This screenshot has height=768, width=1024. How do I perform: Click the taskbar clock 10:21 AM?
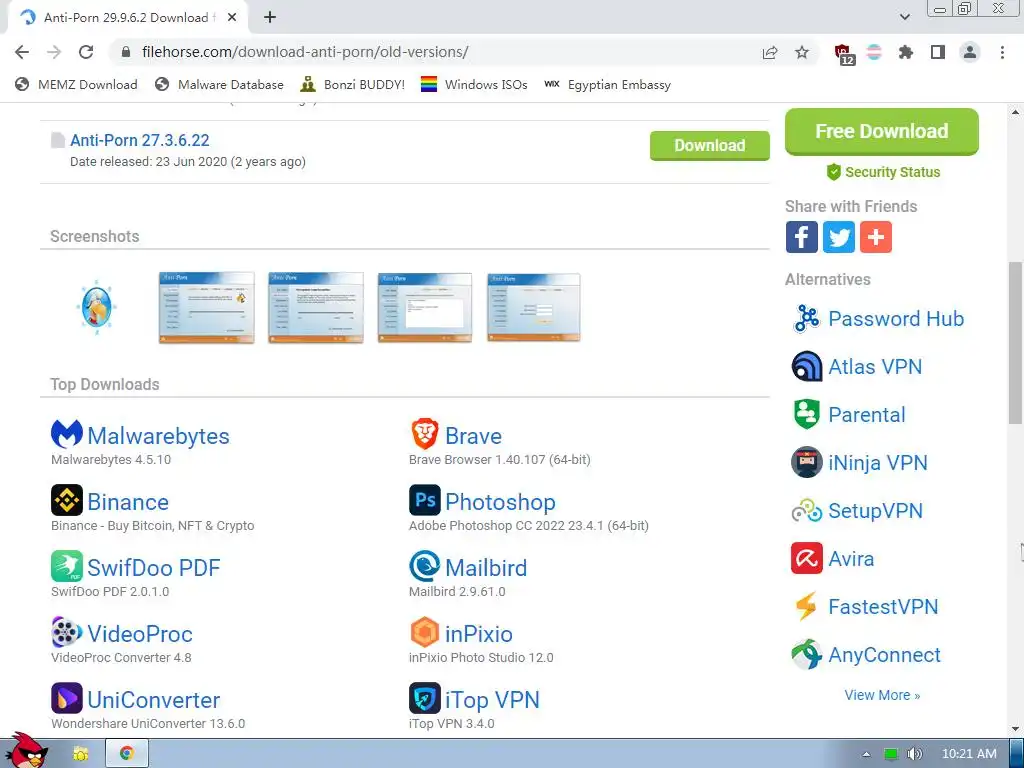969,754
